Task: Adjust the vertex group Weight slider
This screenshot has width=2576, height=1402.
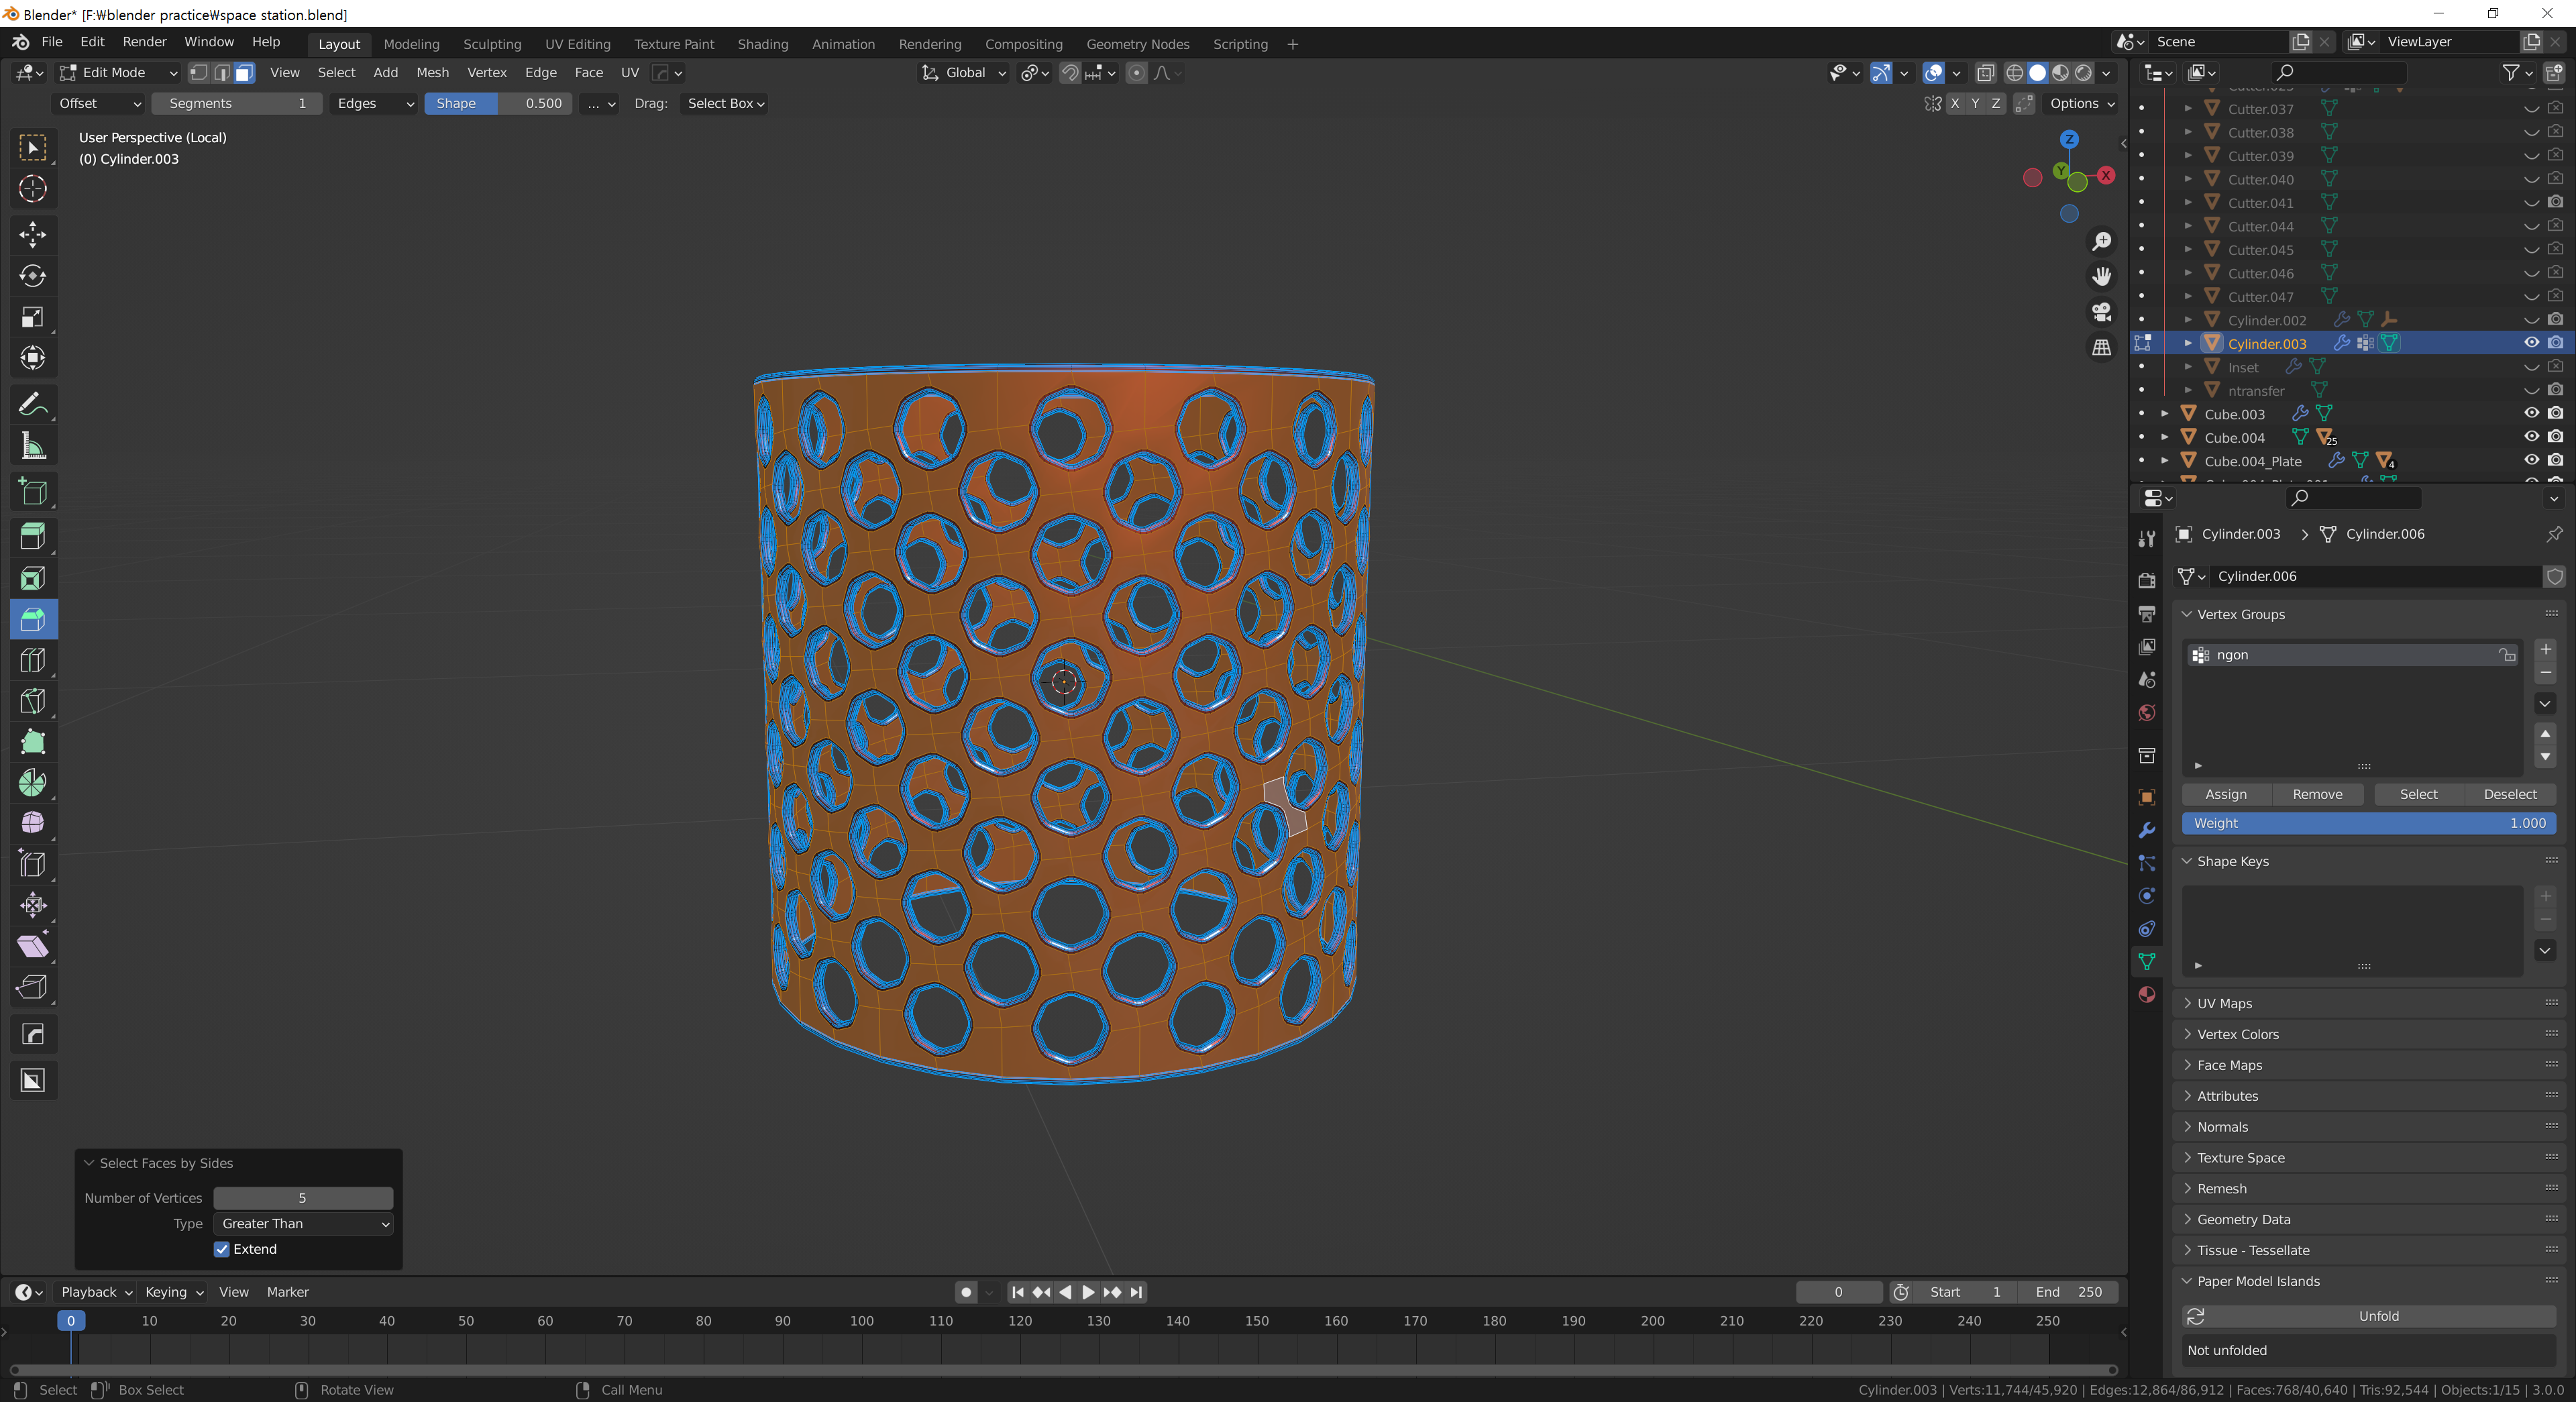Action: (x=2368, y=823)
